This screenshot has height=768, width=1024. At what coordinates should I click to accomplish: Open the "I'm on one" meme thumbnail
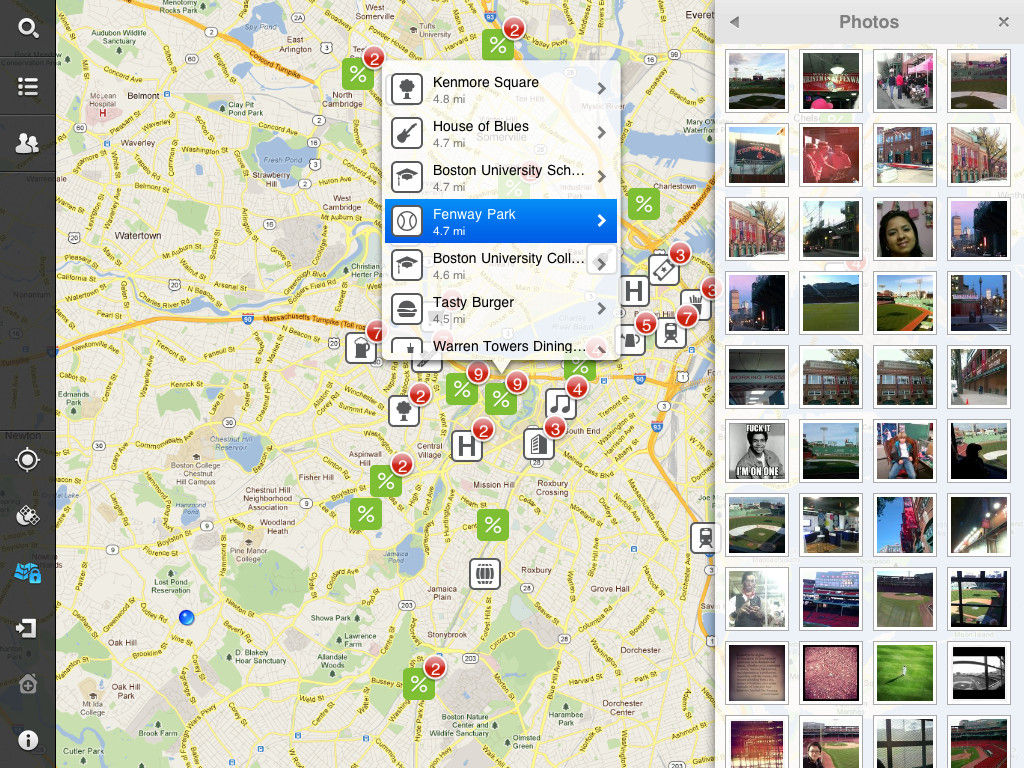point(757,451)
